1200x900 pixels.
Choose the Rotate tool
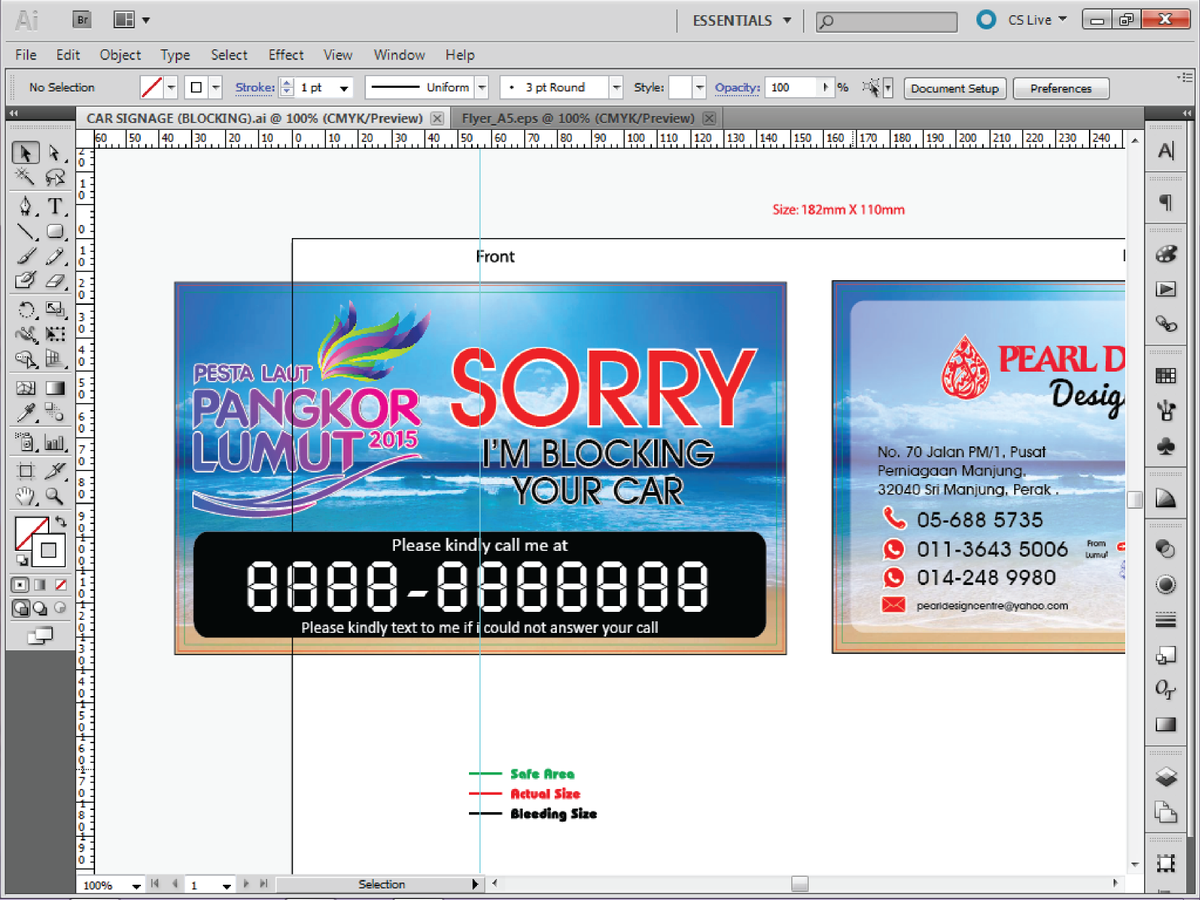pyautogui.click(x=25, y=310)
